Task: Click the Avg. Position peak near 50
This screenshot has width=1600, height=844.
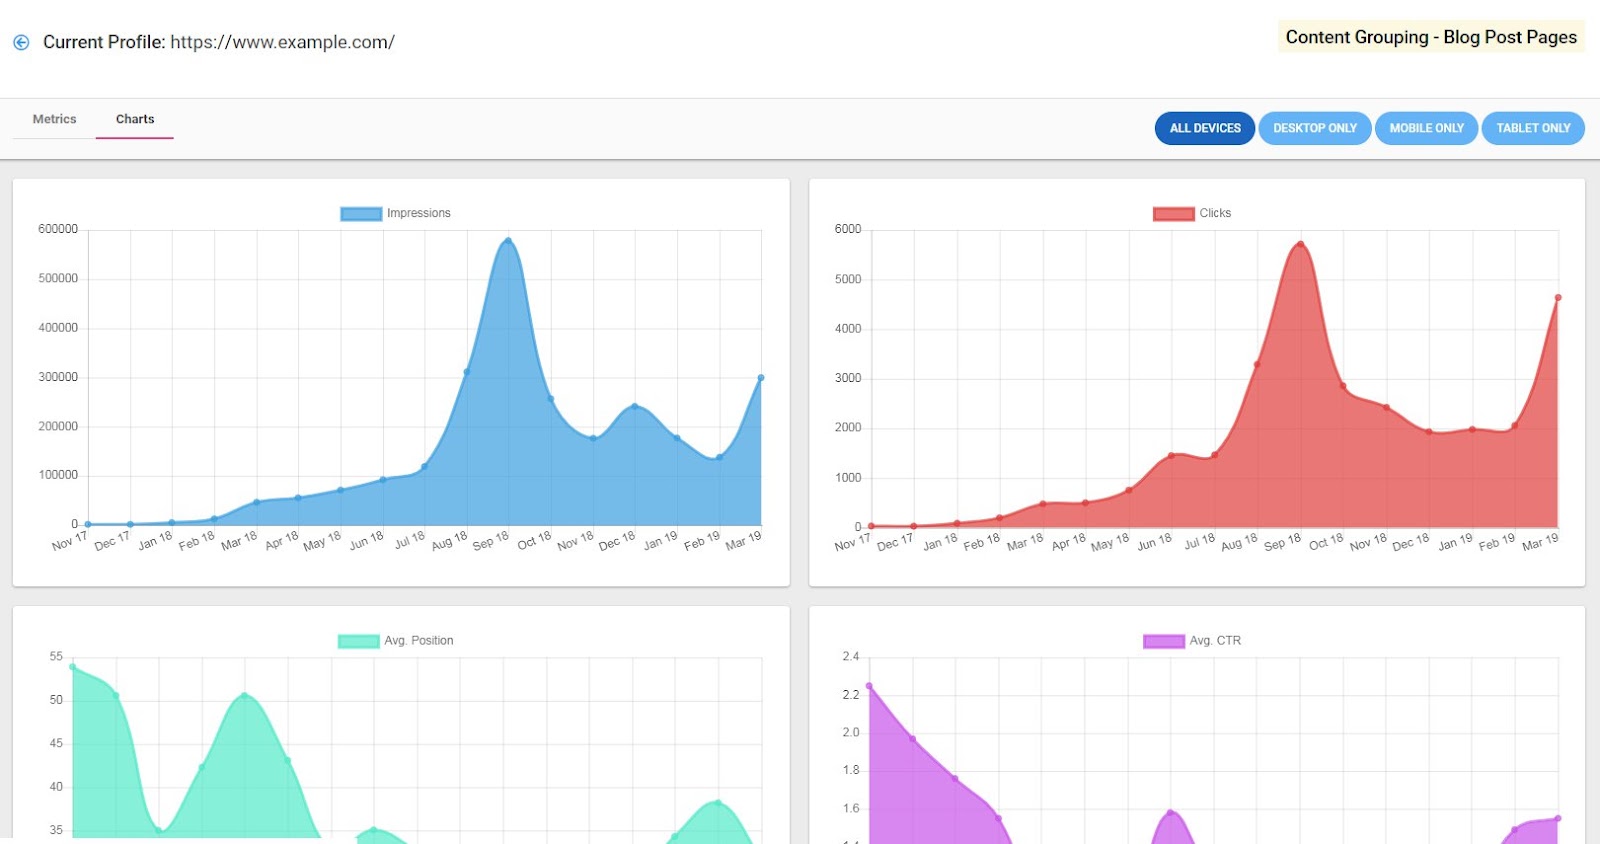Action: [245, 696]
